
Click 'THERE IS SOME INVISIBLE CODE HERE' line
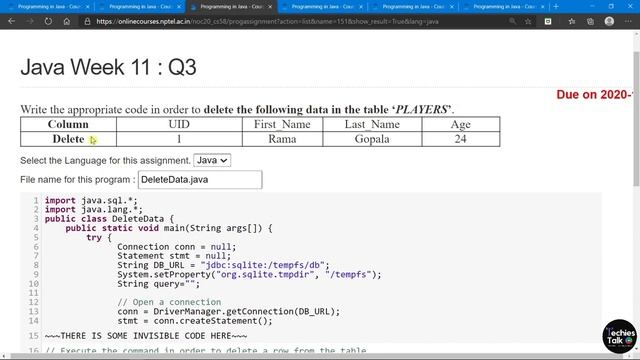[146, 336]
